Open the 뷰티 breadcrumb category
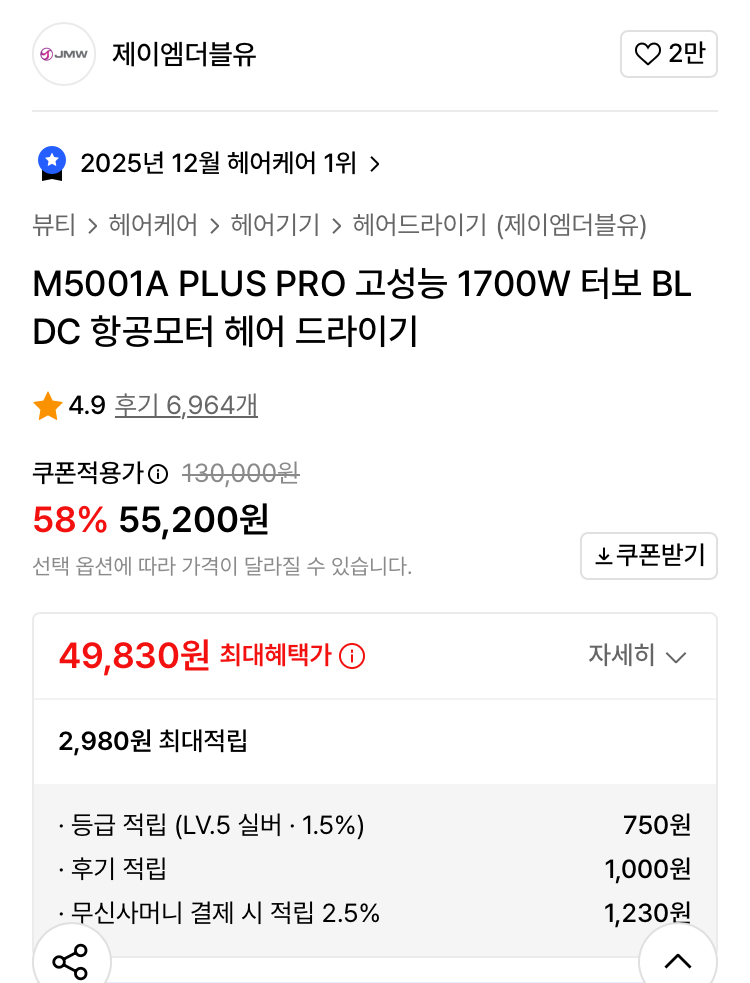 [x=54, y=225]
